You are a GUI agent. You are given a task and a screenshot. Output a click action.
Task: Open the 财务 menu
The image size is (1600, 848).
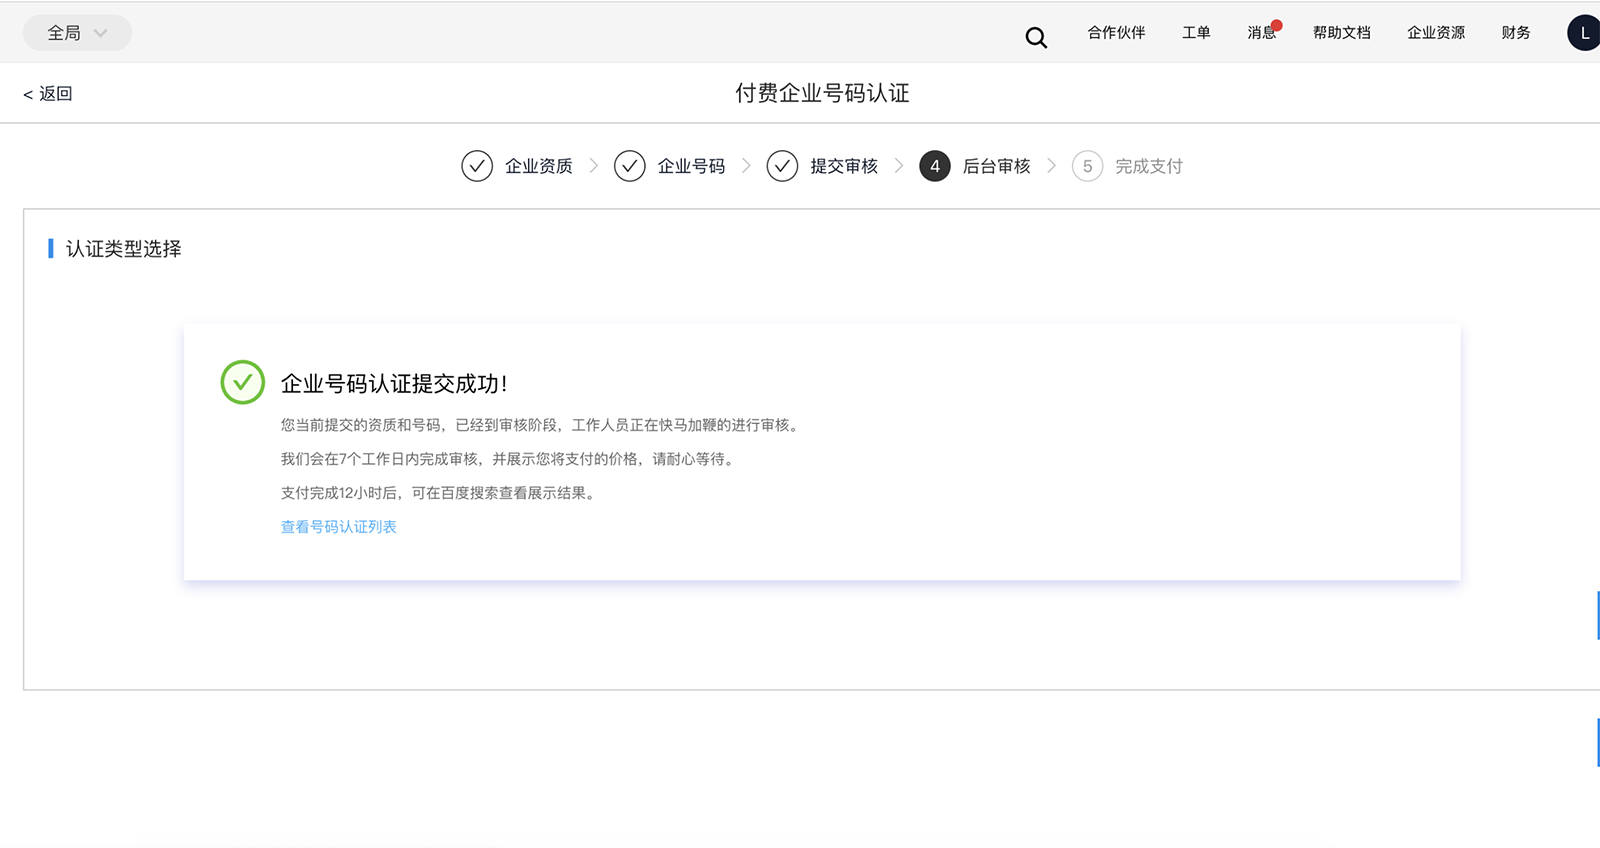1516,33
